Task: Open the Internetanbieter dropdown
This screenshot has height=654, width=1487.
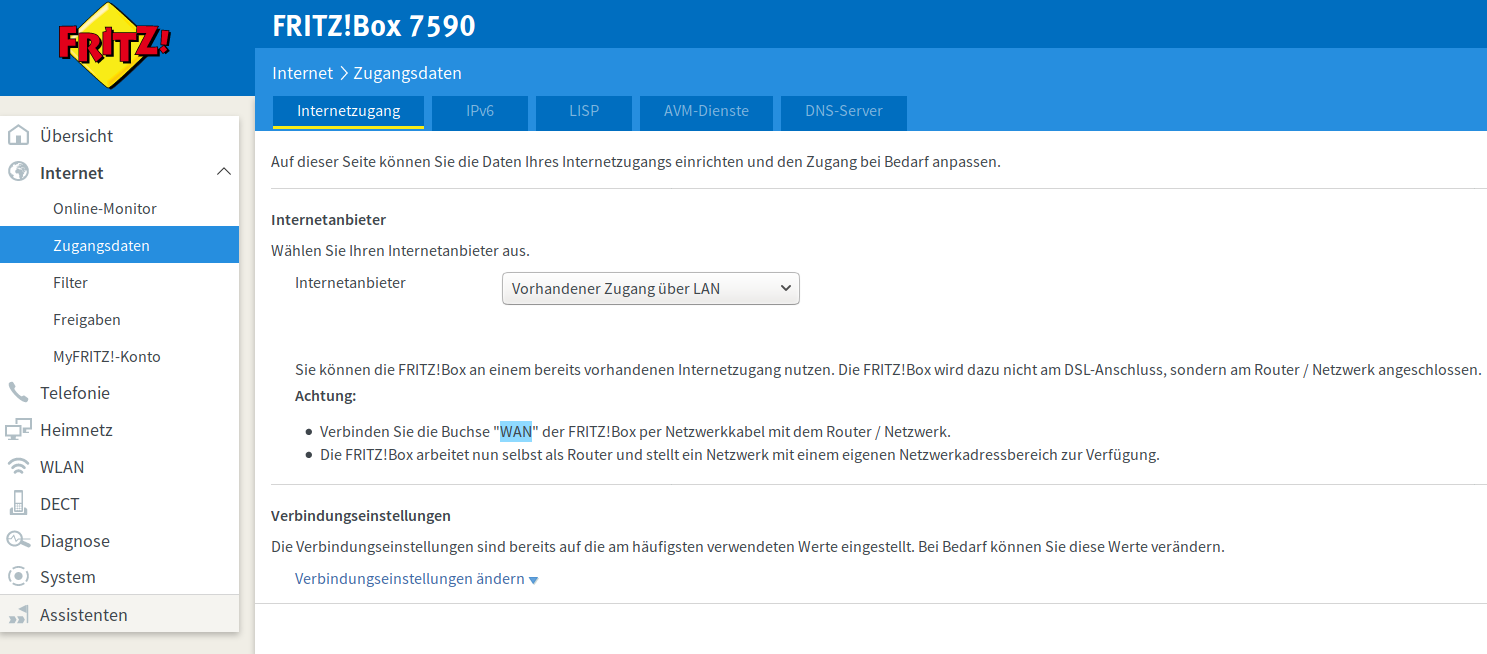Action: [x=650, y=289]
